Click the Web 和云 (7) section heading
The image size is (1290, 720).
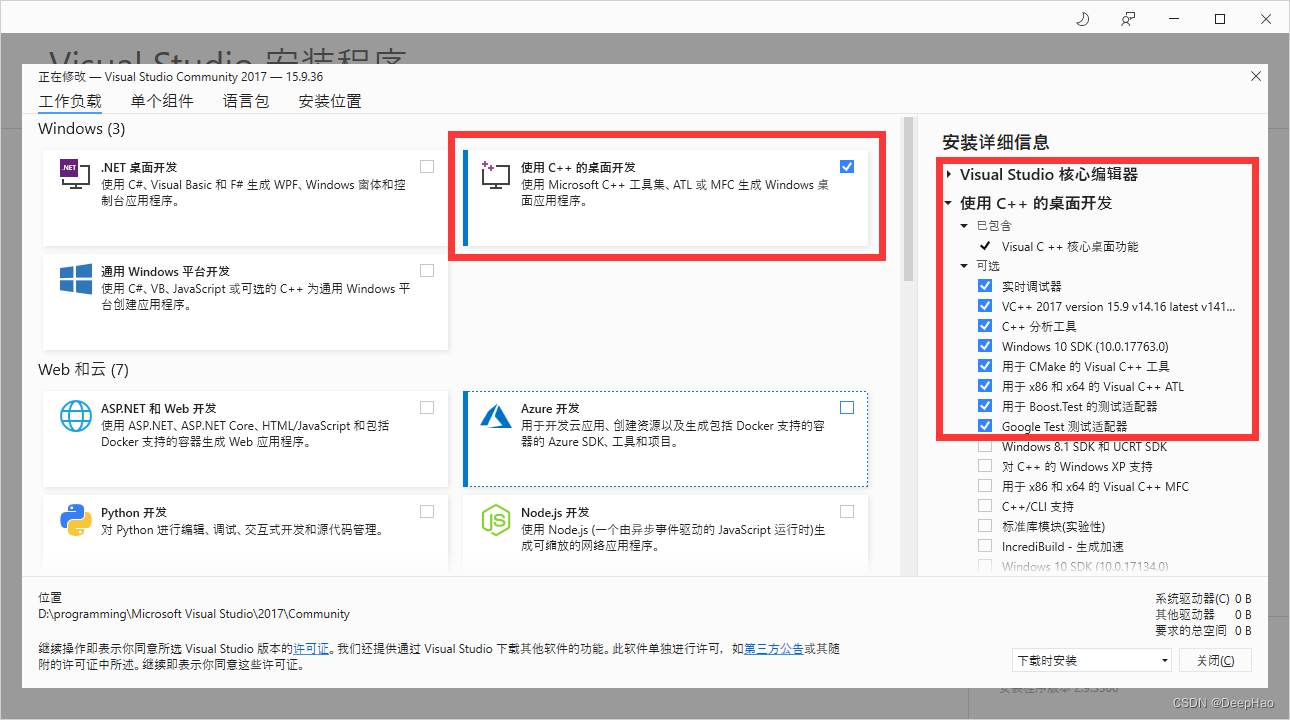(x=84, y=370)
